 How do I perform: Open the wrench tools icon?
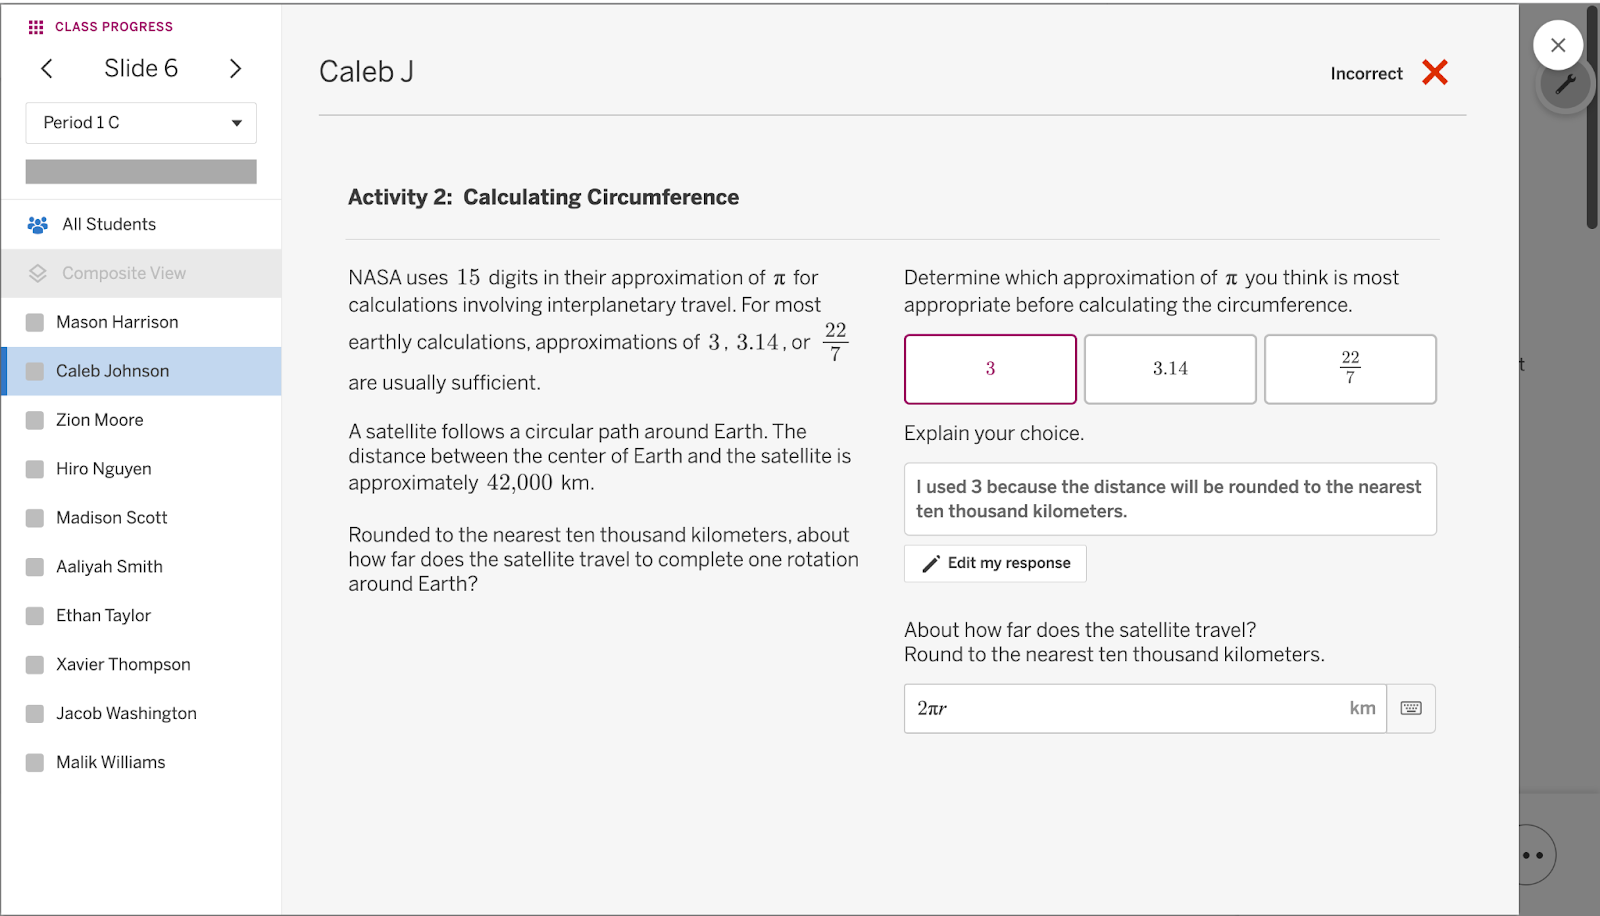click(x=1565, y=85)
